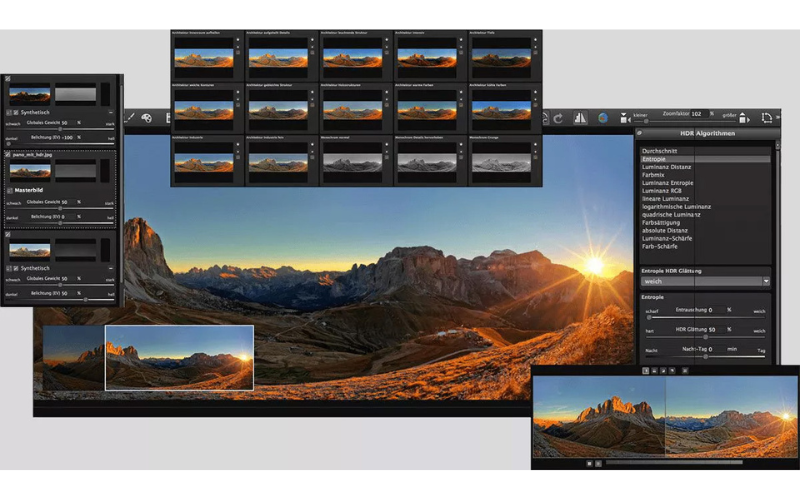Image resolution: width=800 pixels, height=500 pixels.
Task: Select lineare Luminanz algorithm
Action: tap(705, 198)
